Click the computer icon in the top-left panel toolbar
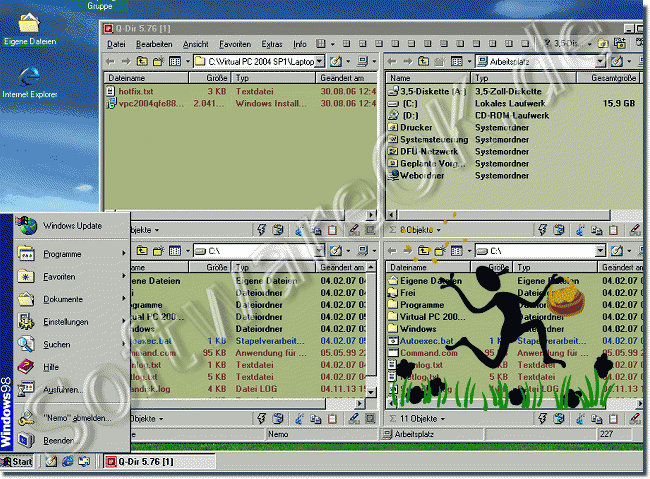 click(363, 62)
